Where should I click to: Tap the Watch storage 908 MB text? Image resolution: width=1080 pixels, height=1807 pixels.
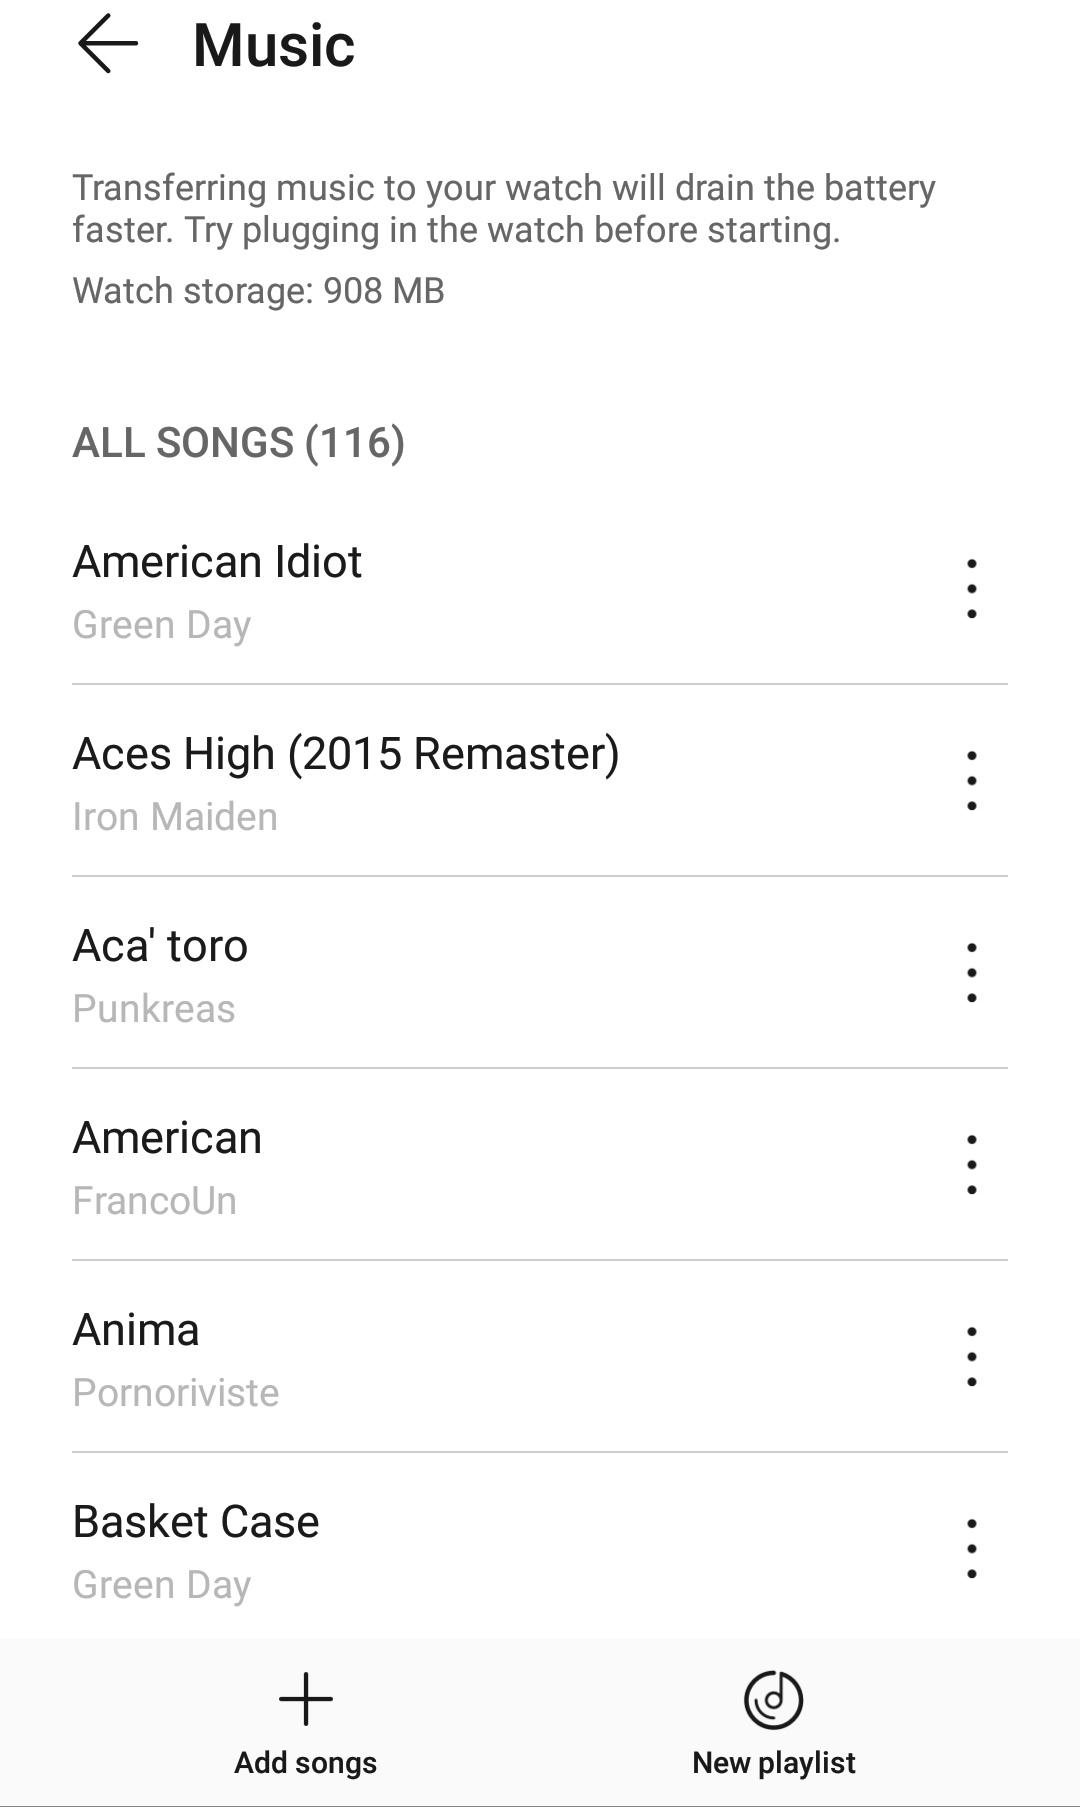pyautogui.click(x=258, y=291)
